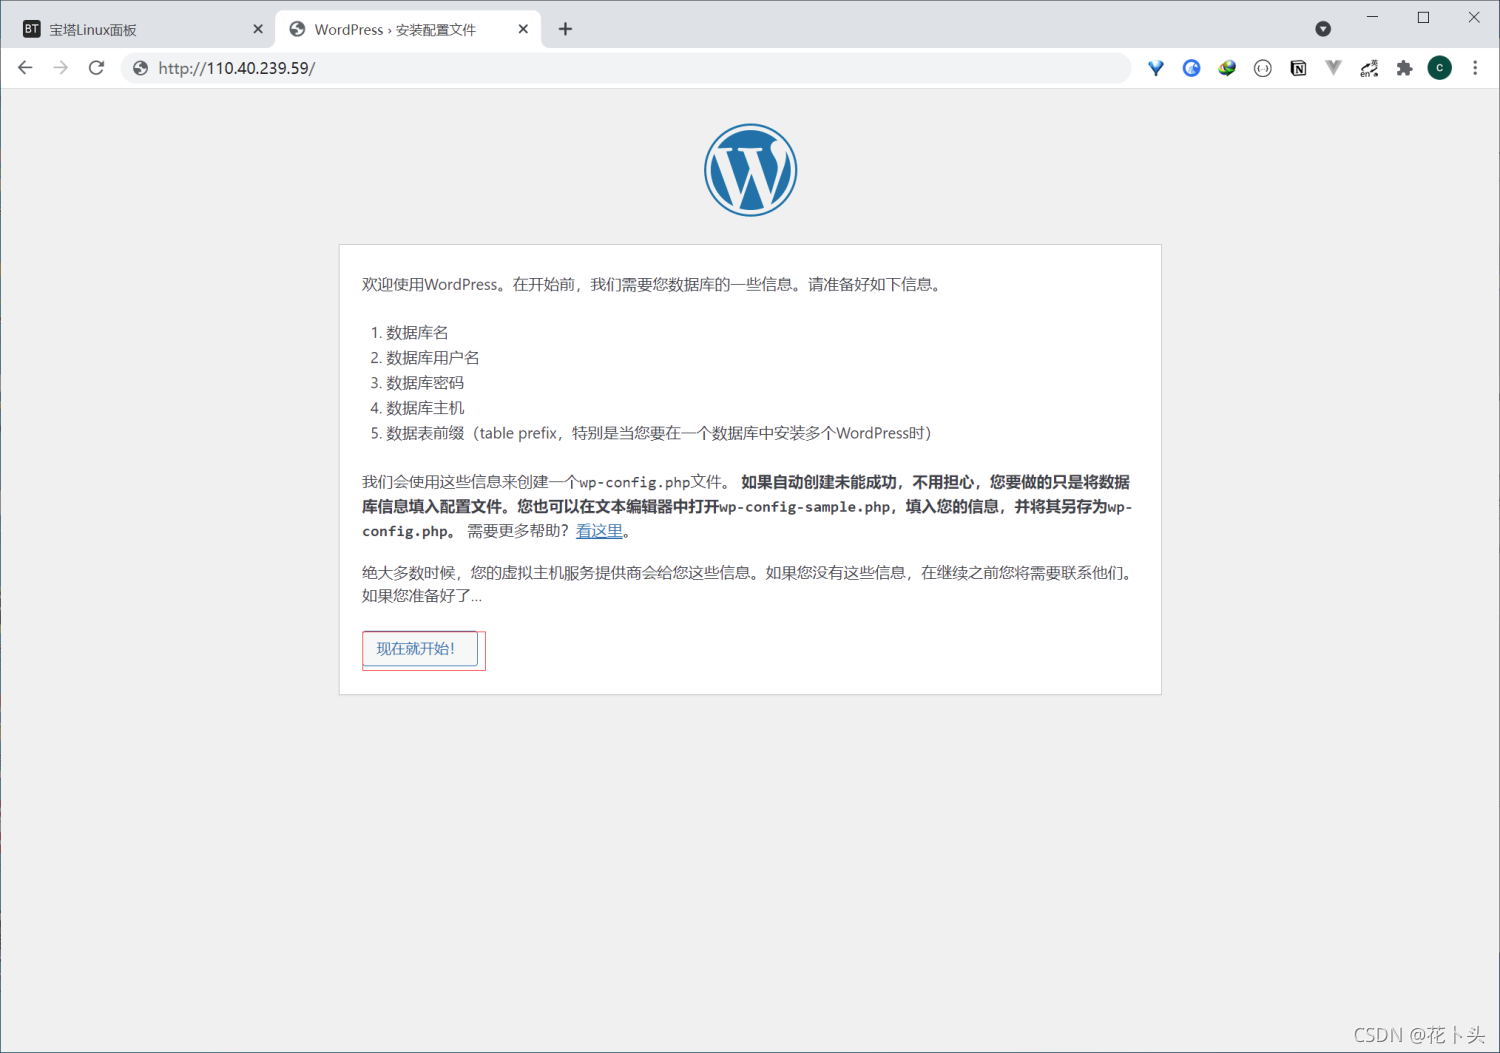Click list item 数据库密码

pyautogui.click(x=425, y=382)
